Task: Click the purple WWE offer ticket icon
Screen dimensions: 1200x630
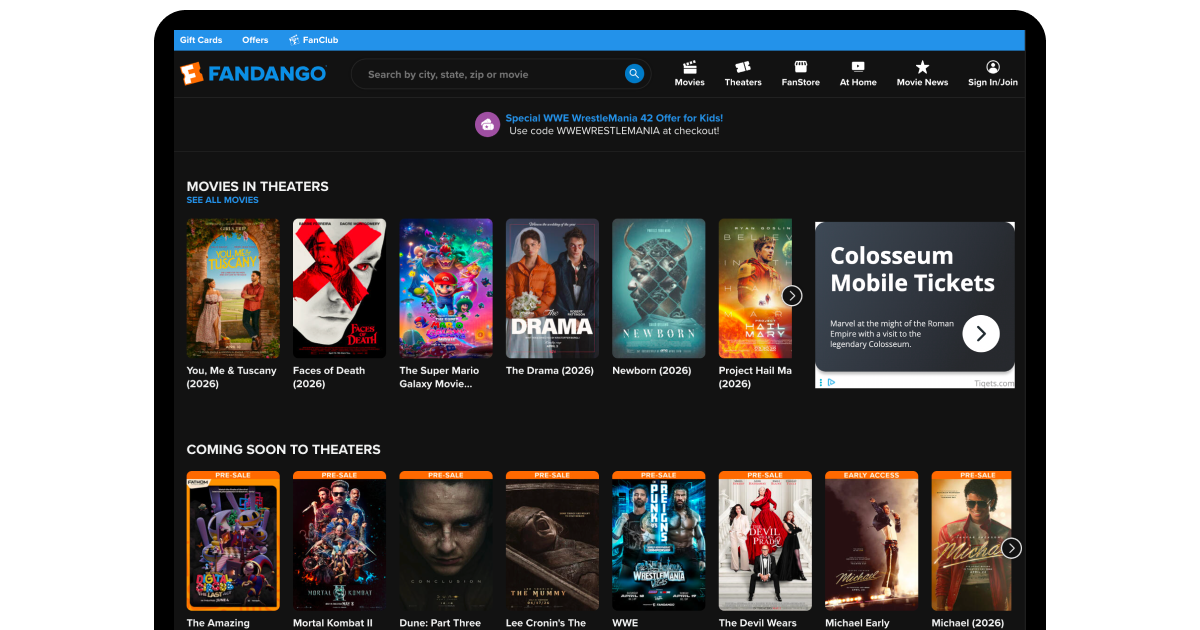Action: click(x=487, y=125)
